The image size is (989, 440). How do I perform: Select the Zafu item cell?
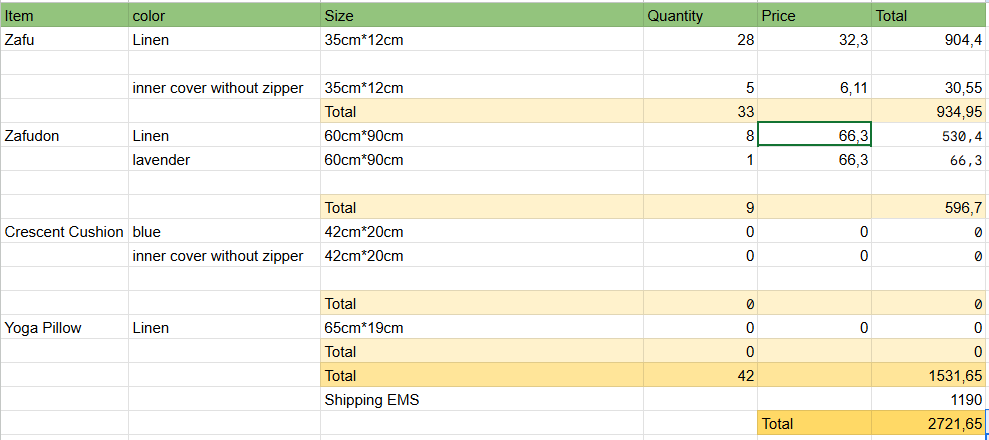64,39
